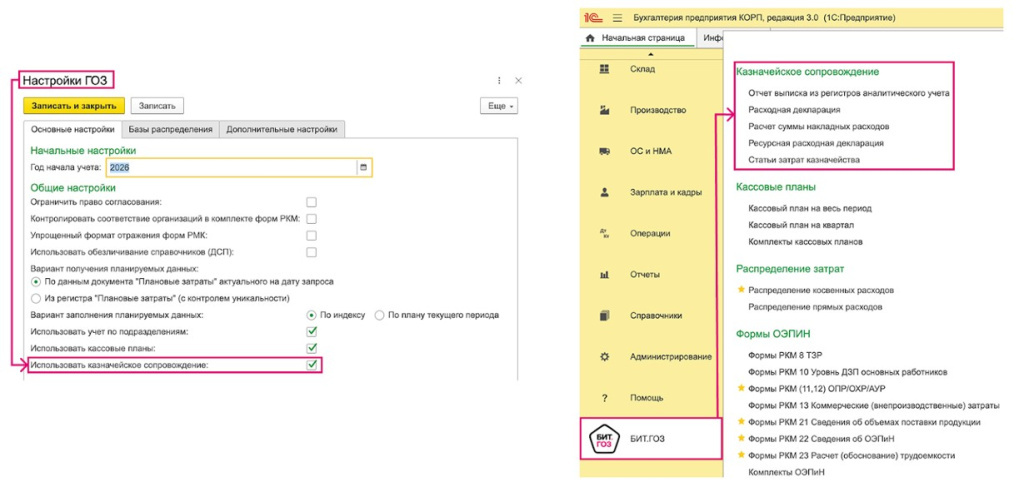Open the hamburger main menu icon
The image size is (1024, 487).
(x=617, y=18)
